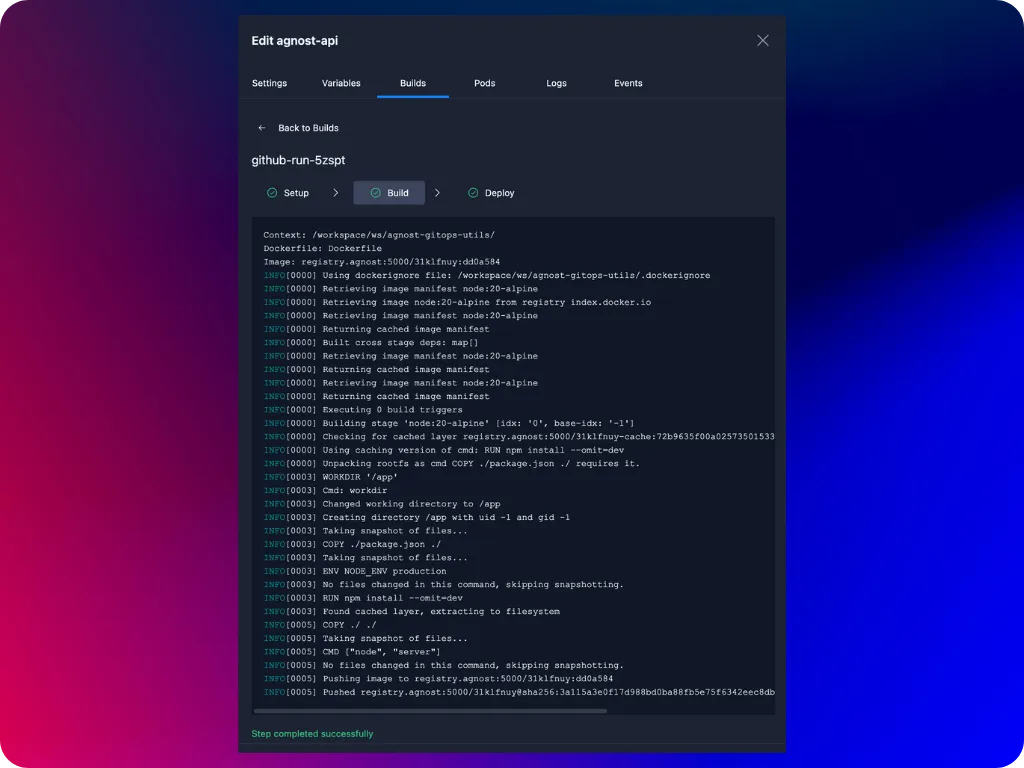This screenshot has height=768, width=1024.
Task: Click the Deploy step checkmark icon
Action: tap(473, 193)
